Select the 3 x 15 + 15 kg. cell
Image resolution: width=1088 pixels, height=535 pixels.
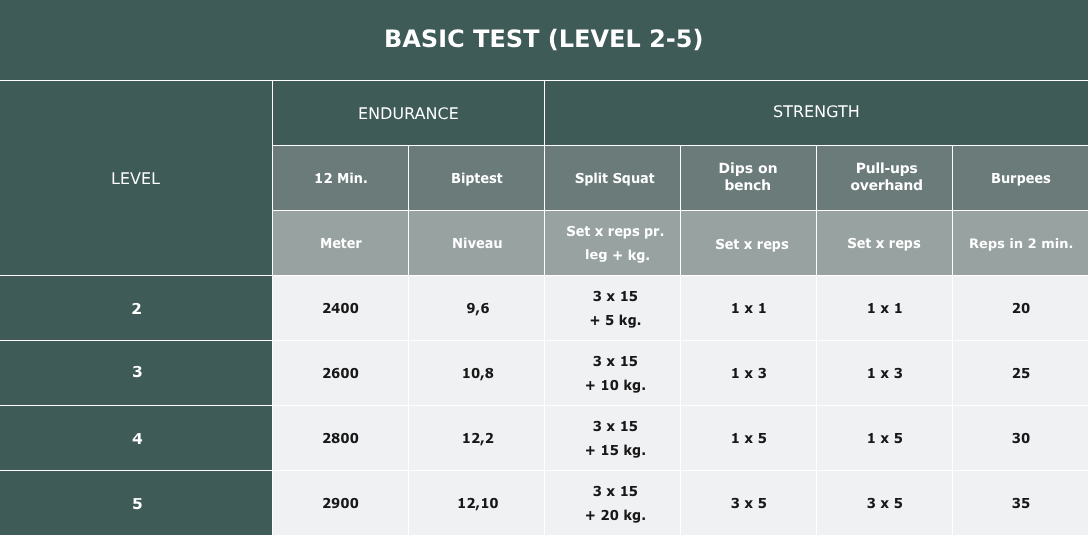[614, 438]
